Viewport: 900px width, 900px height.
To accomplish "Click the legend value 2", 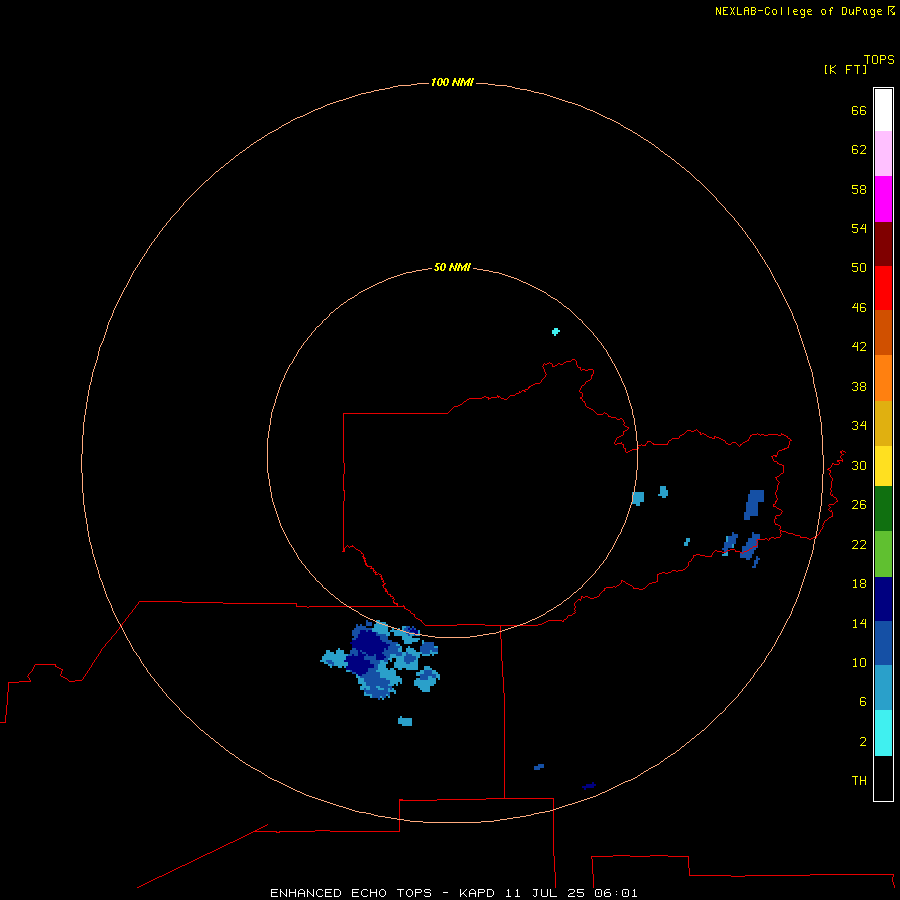I will coord(863,741).
